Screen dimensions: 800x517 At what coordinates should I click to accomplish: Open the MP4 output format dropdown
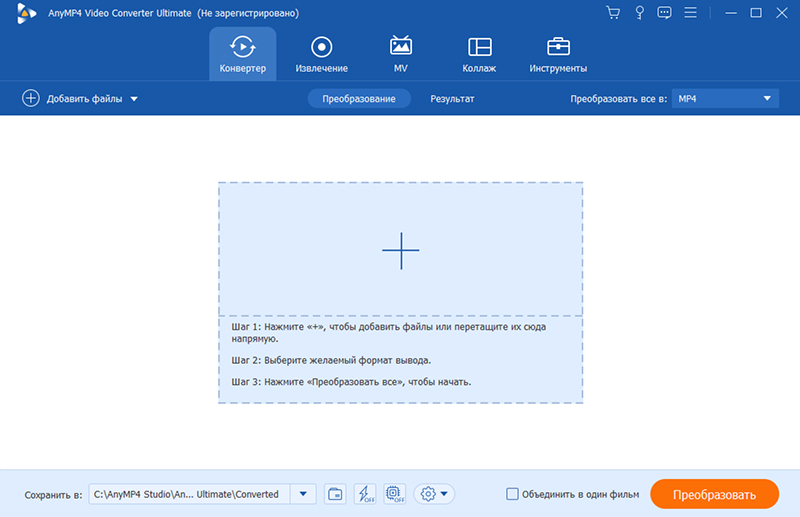(x=725, y=99)
